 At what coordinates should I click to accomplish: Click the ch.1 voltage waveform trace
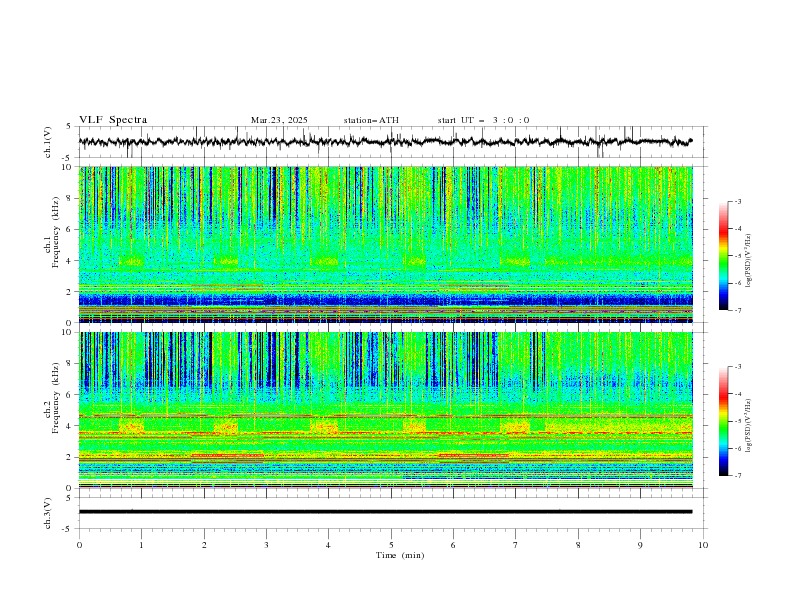click(x=385, y=142)
